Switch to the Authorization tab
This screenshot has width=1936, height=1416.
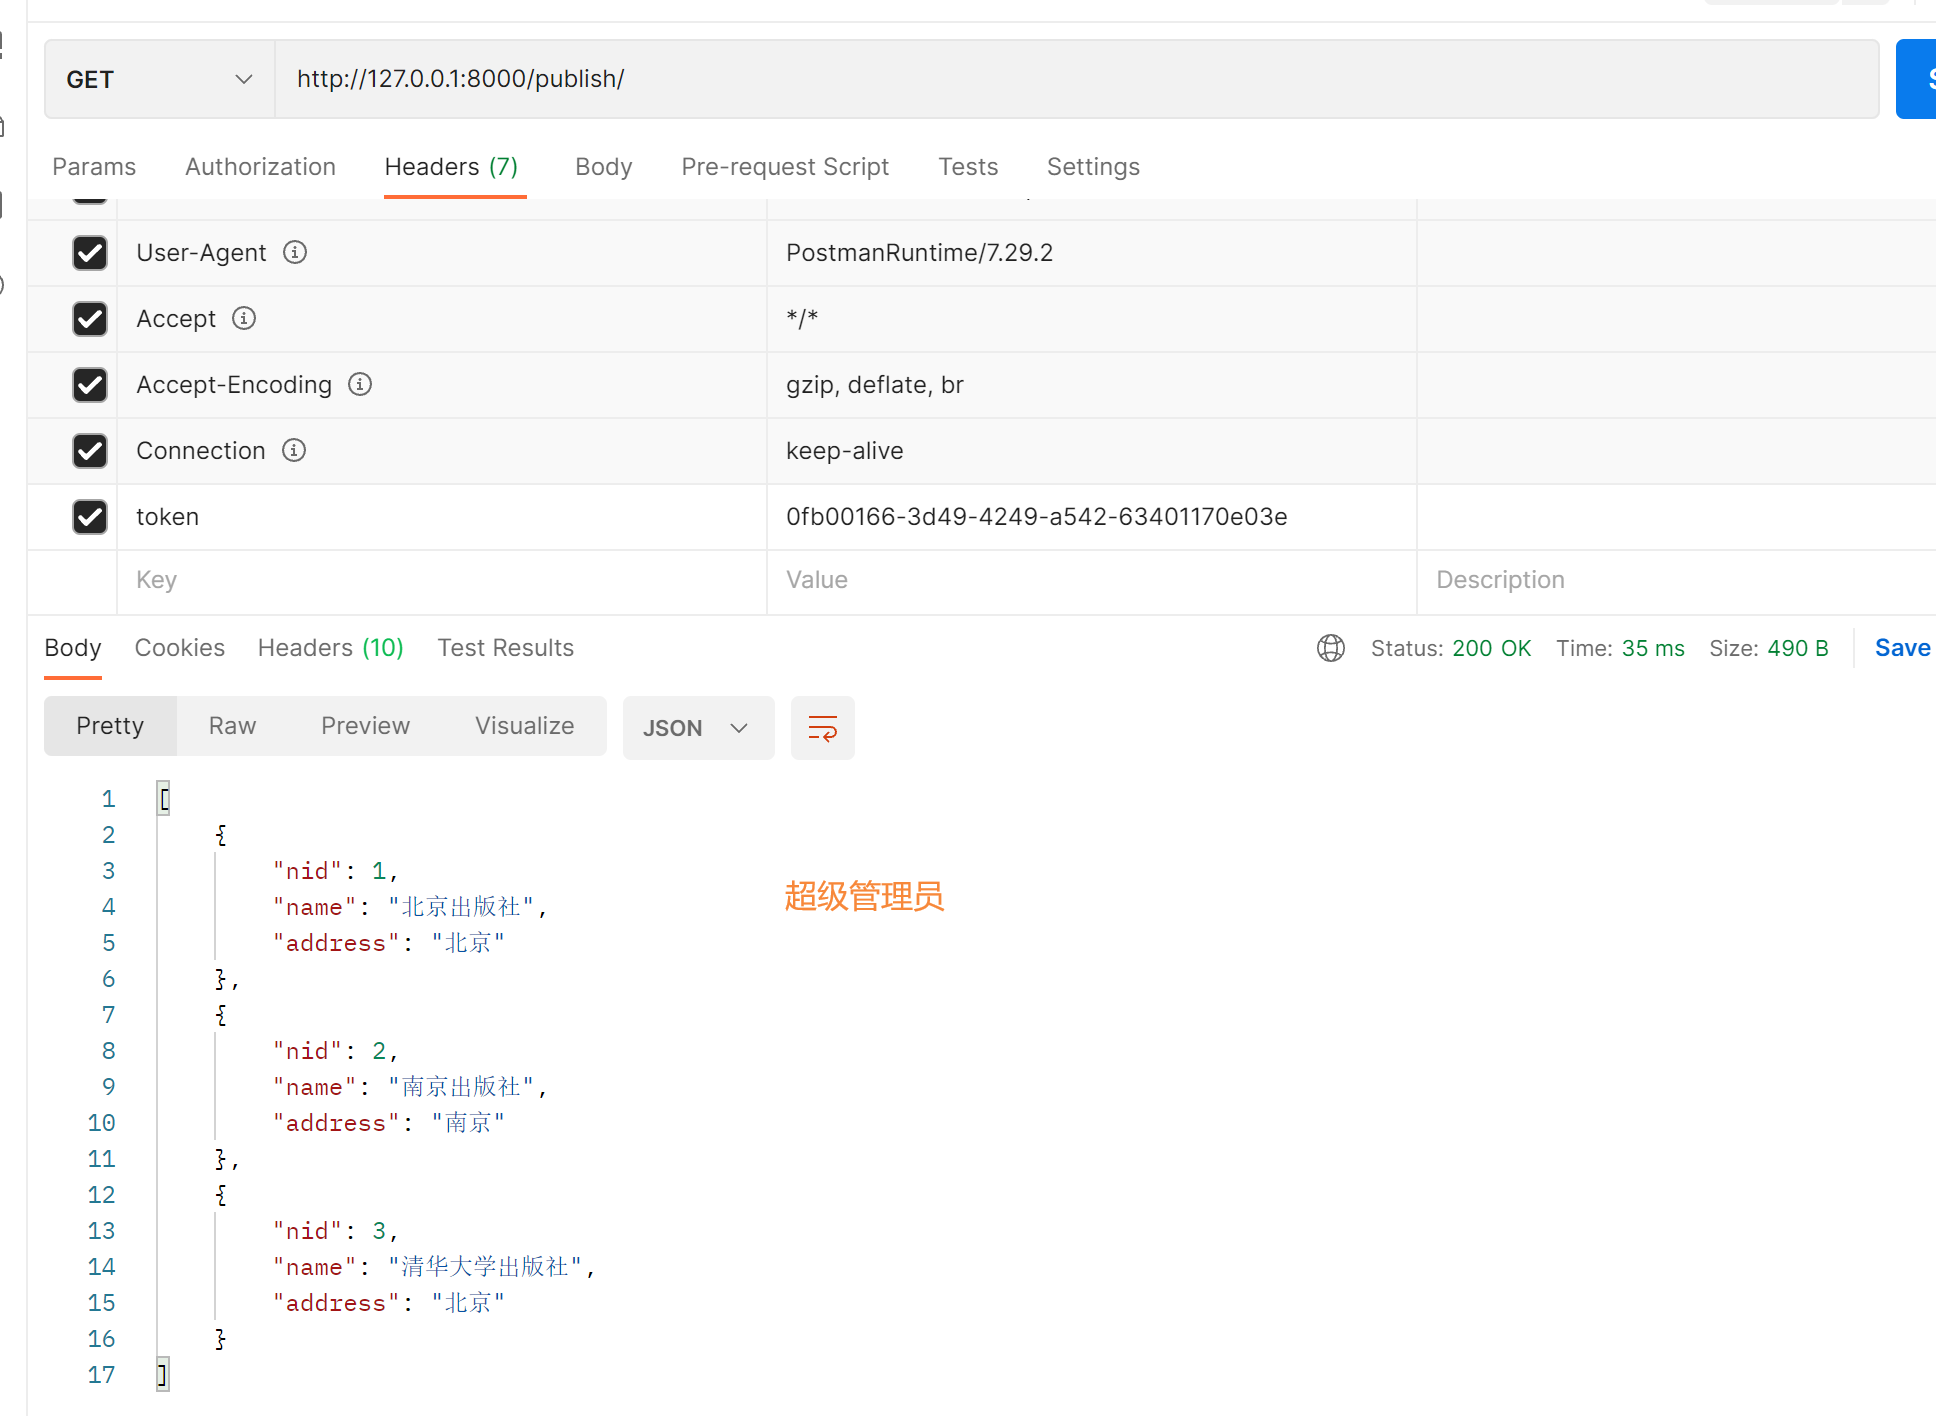[260, 167]
